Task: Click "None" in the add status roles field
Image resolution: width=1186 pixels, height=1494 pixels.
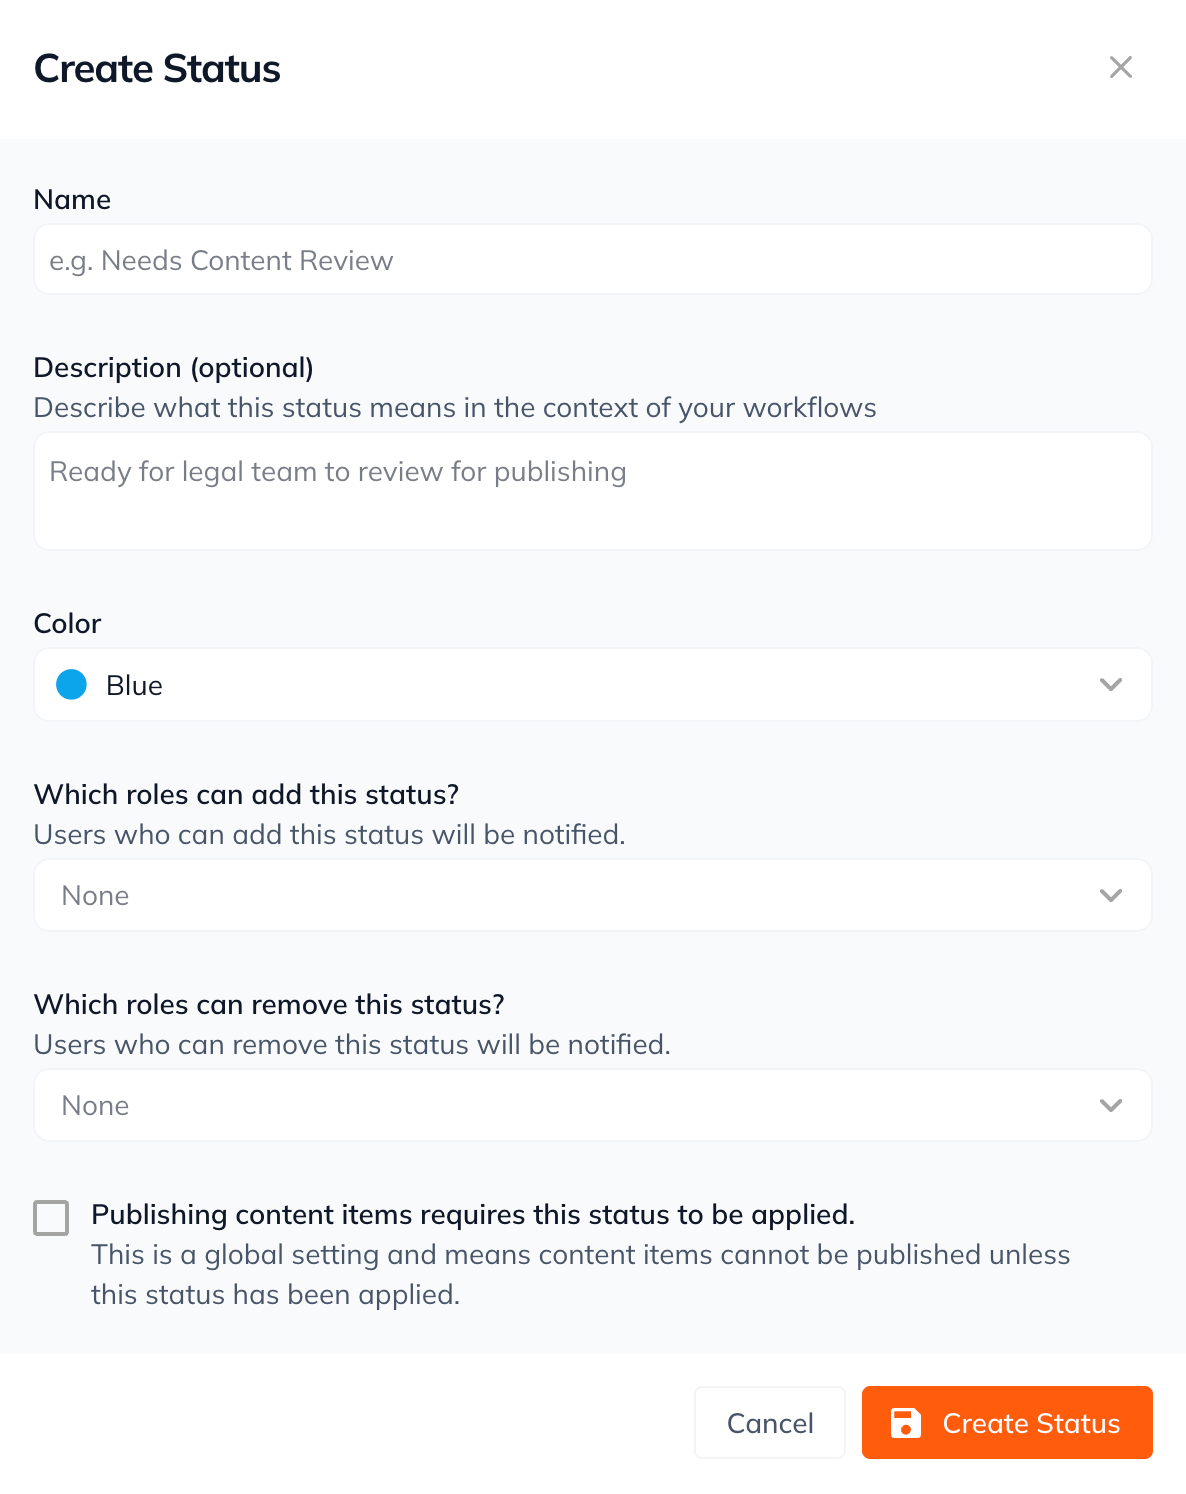Action: tap(96, 896)
